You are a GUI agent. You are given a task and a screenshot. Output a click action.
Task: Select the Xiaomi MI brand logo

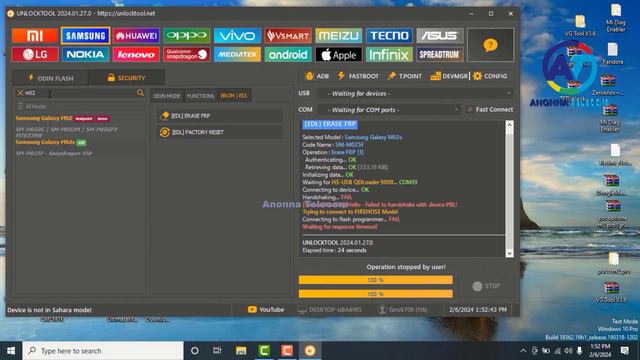(x=35, y=36)
